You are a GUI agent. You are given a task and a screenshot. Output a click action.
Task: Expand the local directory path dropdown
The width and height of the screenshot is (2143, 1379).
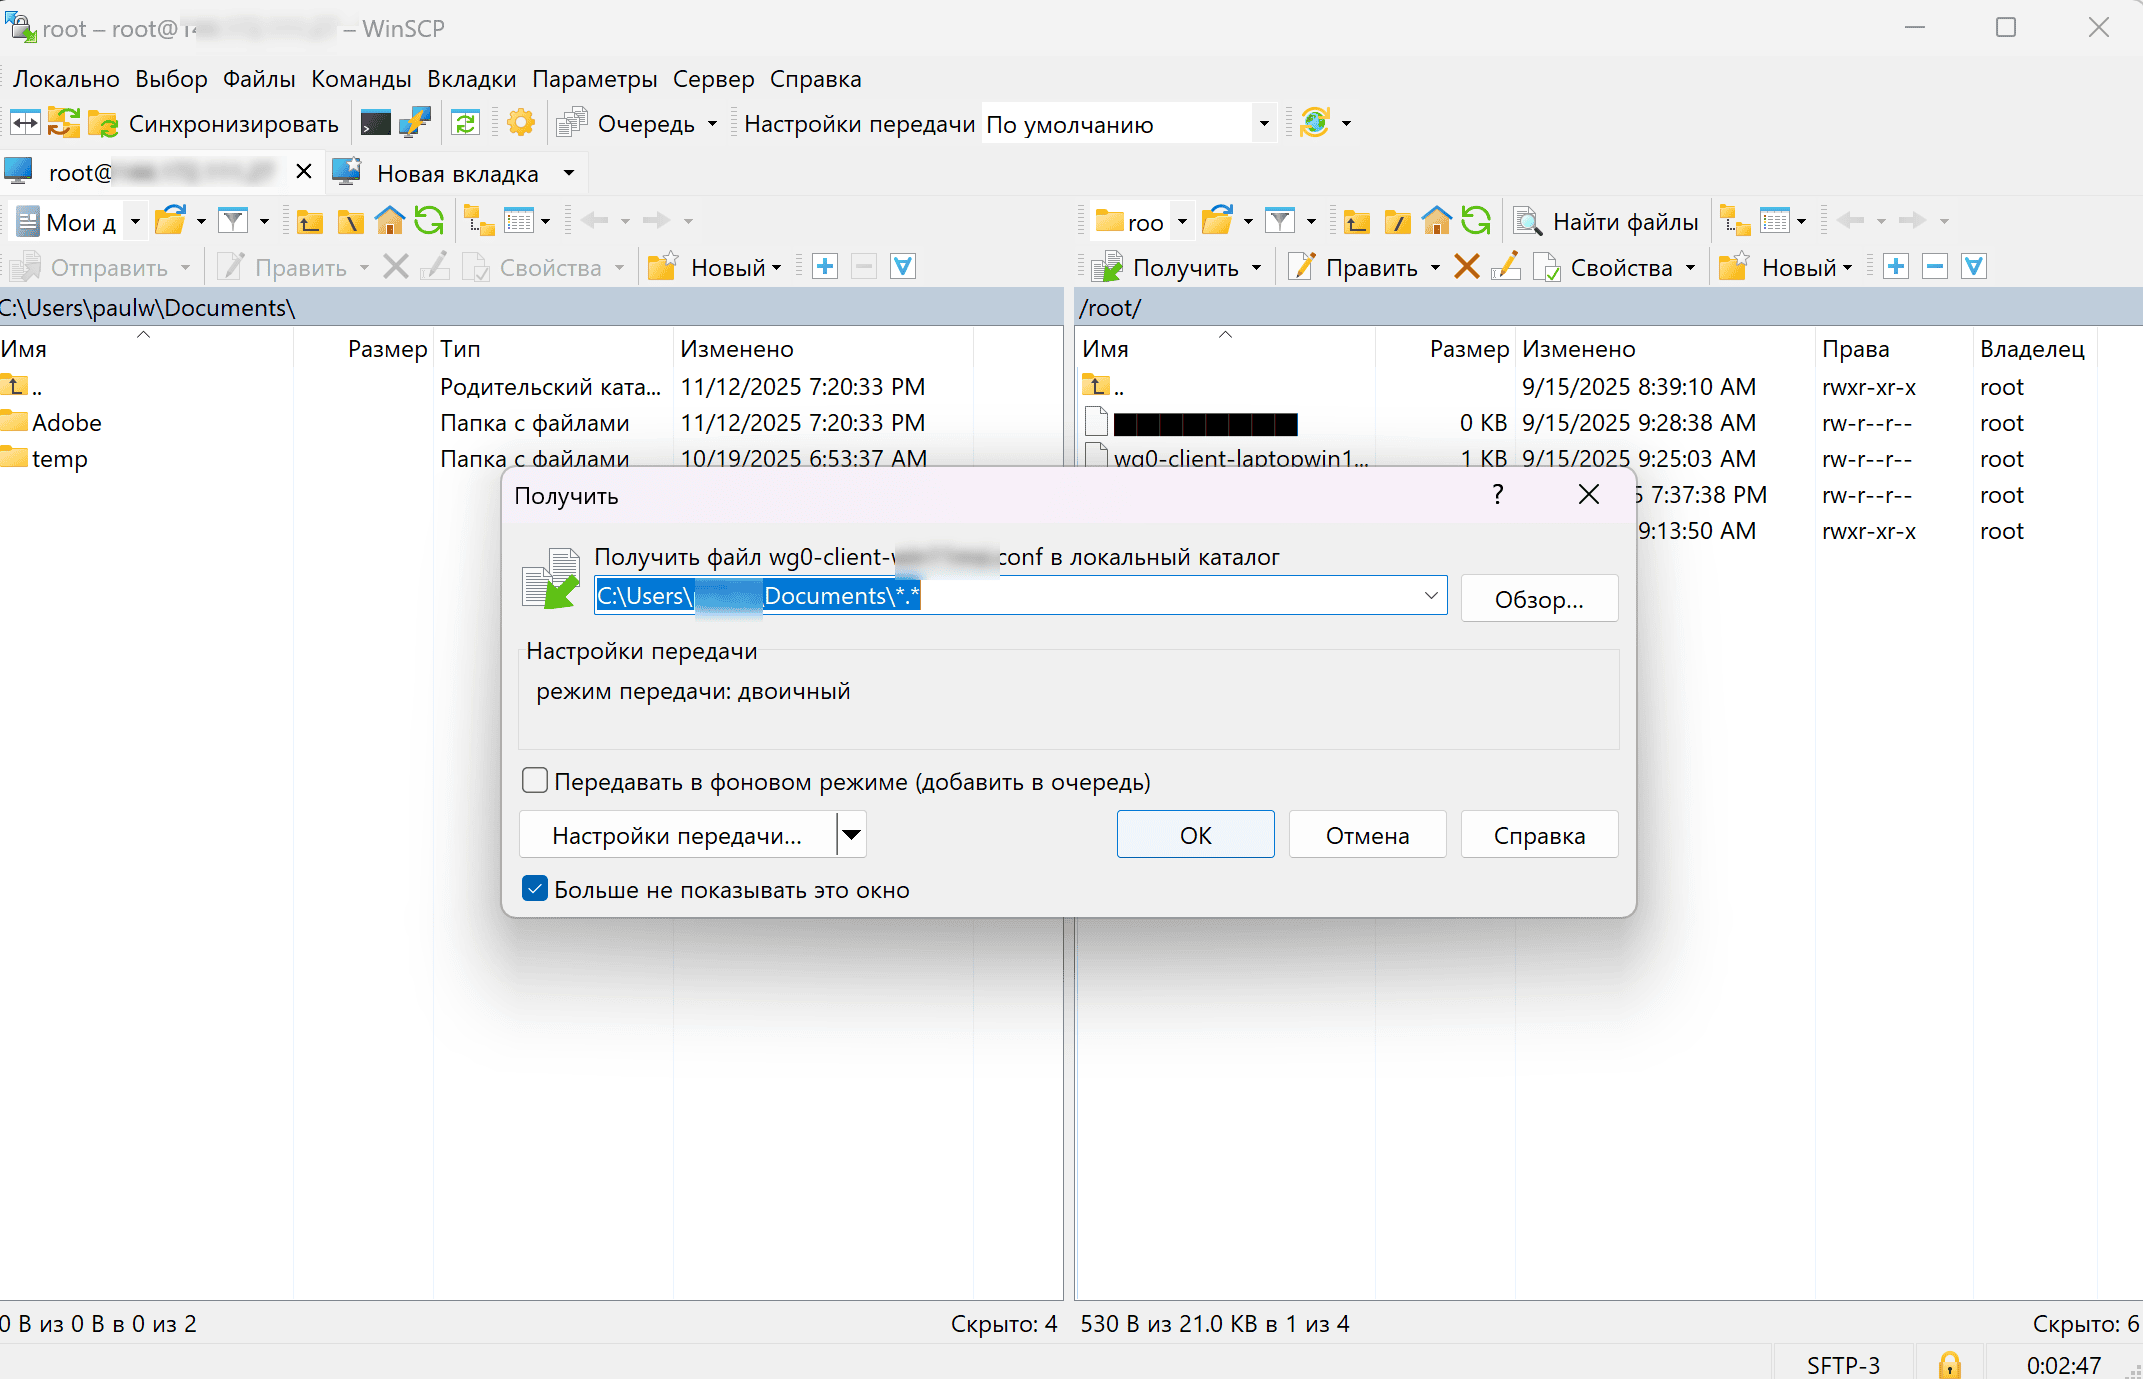(x=1431, y=596)
